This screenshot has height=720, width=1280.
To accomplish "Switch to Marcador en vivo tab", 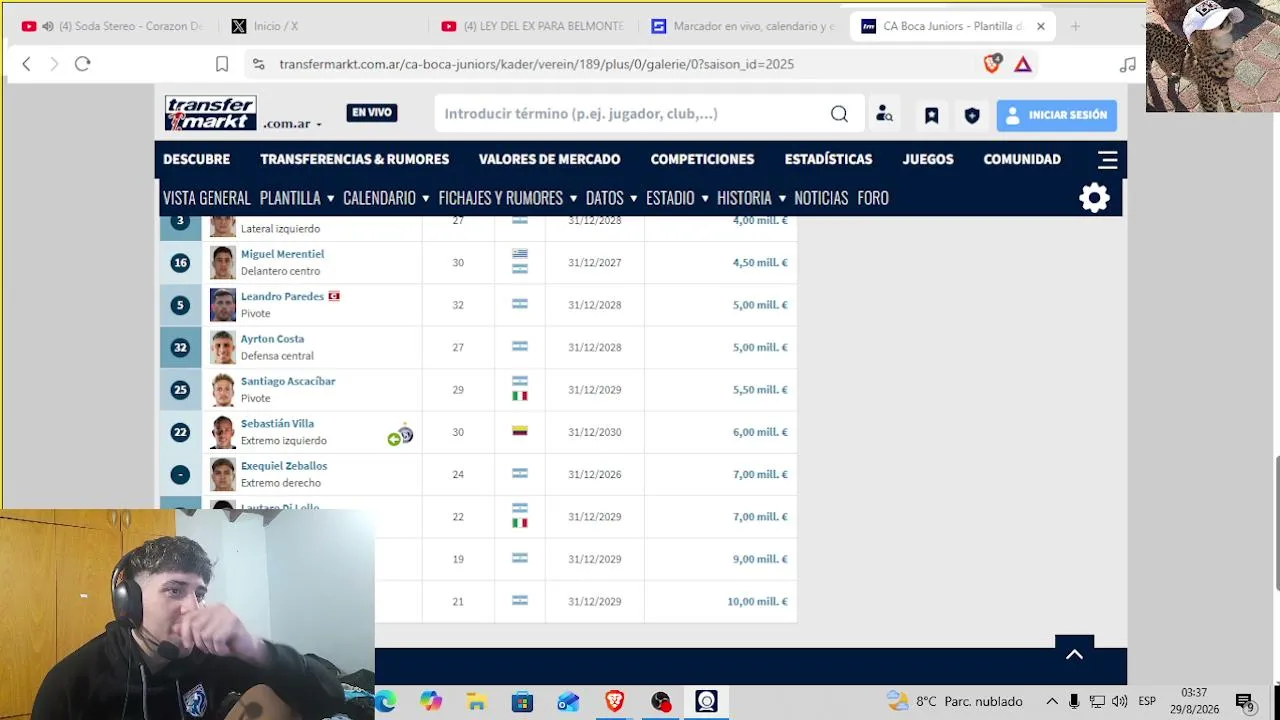I will [x=742, y=26].
